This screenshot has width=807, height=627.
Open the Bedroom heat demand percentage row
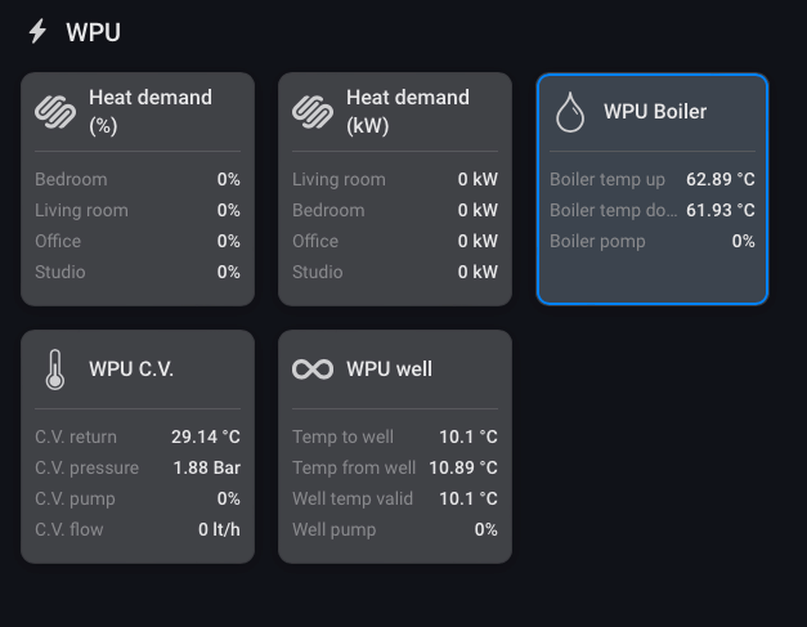tap(137, 179)
